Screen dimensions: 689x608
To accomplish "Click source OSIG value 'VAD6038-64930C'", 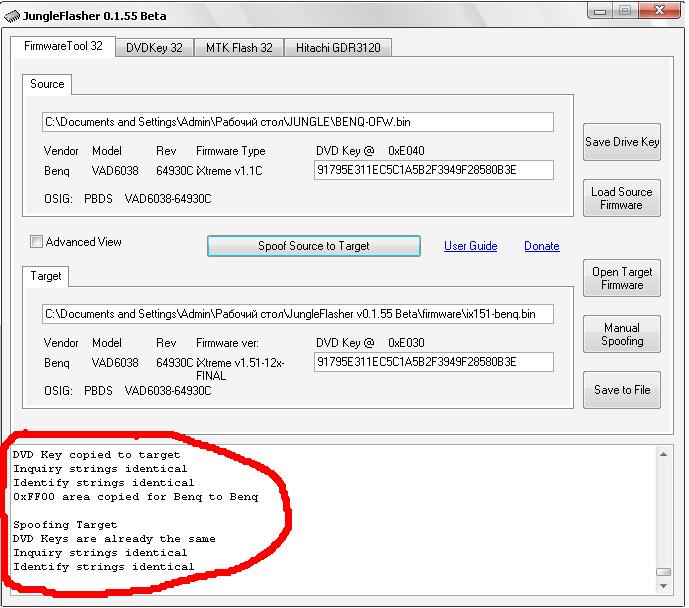I will pos(168,199).
